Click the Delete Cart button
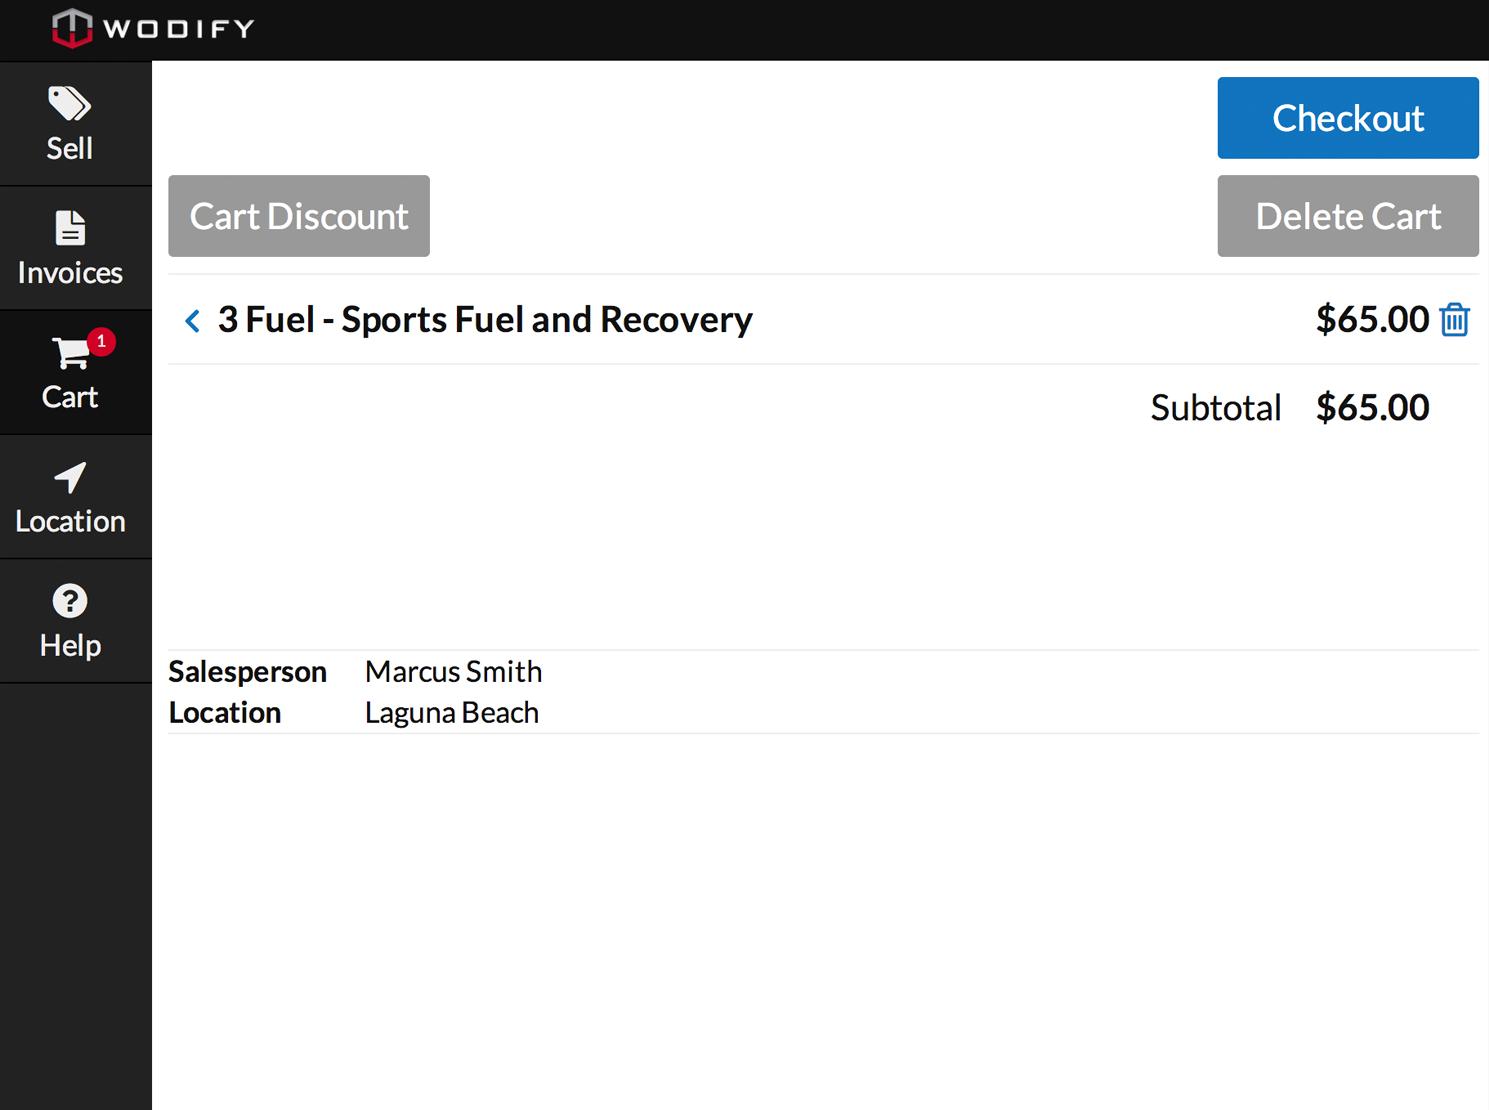The width and height of the screenshot is (1489, 1110). tap(1347, 216)
